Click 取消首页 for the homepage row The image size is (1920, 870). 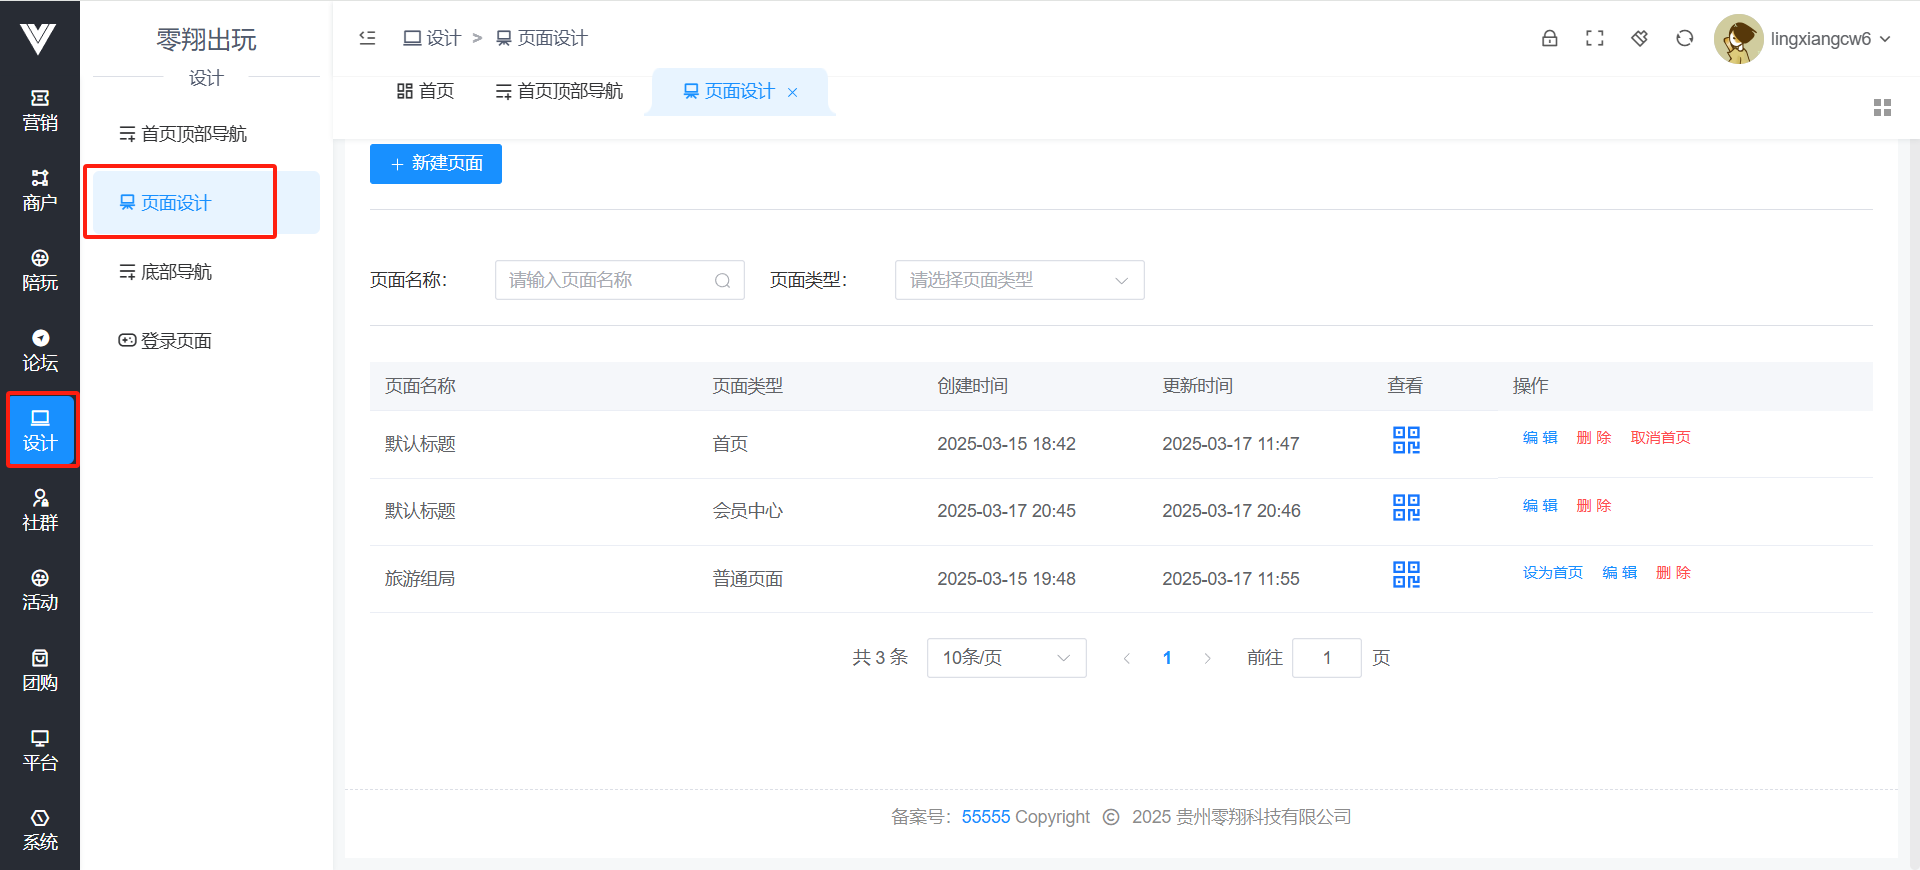[1660, 438]
